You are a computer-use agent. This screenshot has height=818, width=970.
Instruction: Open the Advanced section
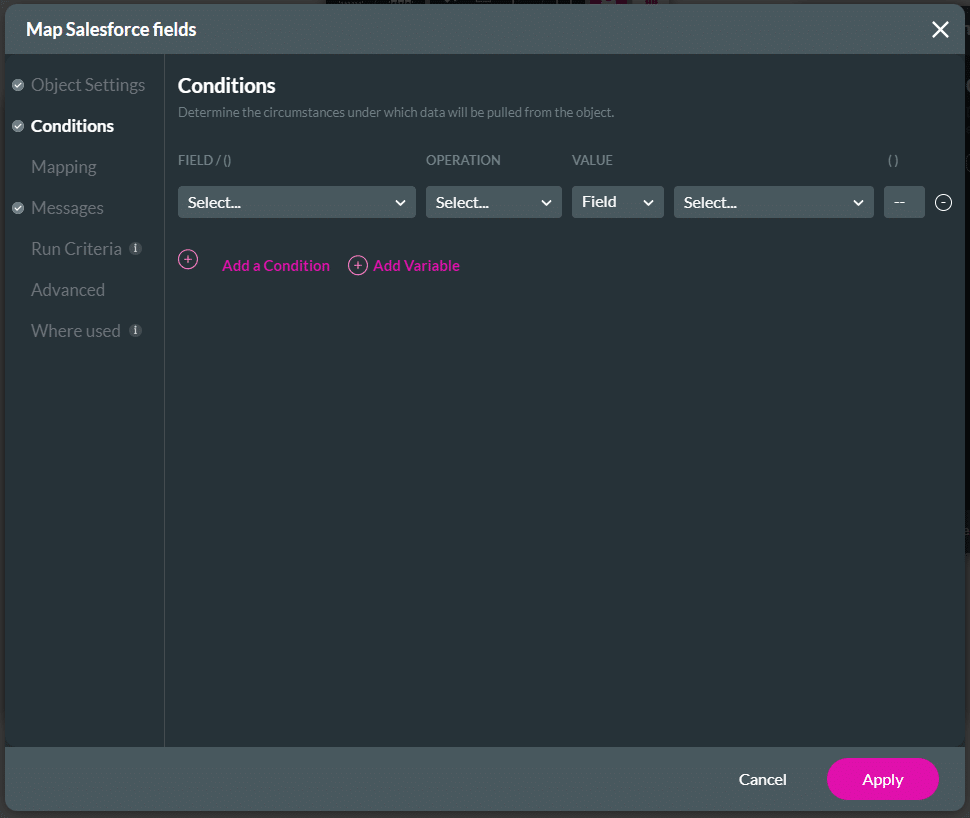(x=67, y=289)
